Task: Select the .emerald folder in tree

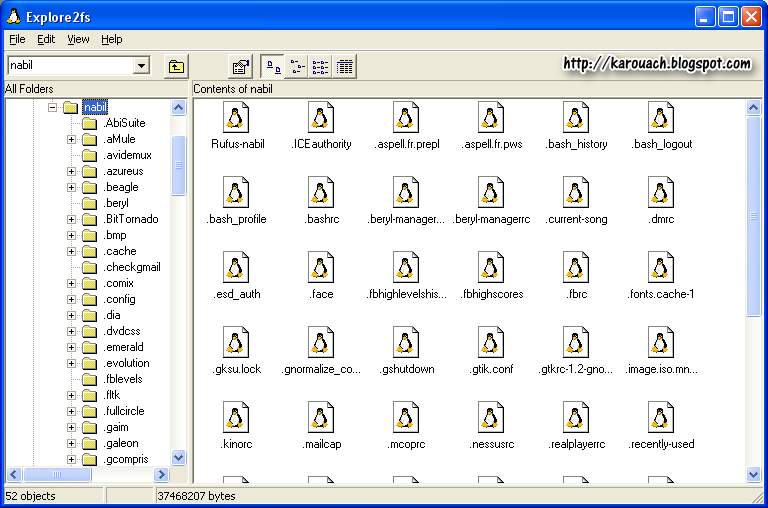Action: pyautogui.click(x=123, y=347)
